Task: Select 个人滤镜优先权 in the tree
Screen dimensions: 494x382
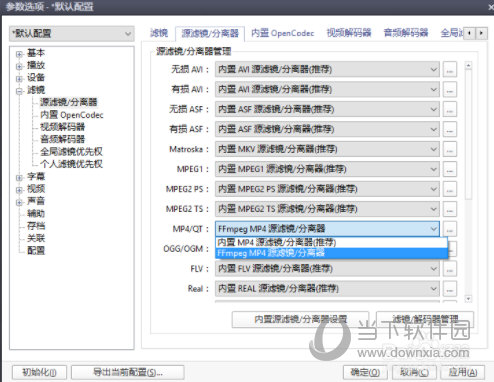Action: [x=71, y=164]
